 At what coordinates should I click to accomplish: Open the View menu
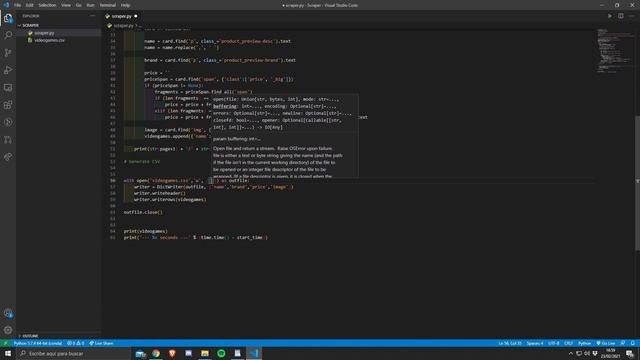pos(66,5)
